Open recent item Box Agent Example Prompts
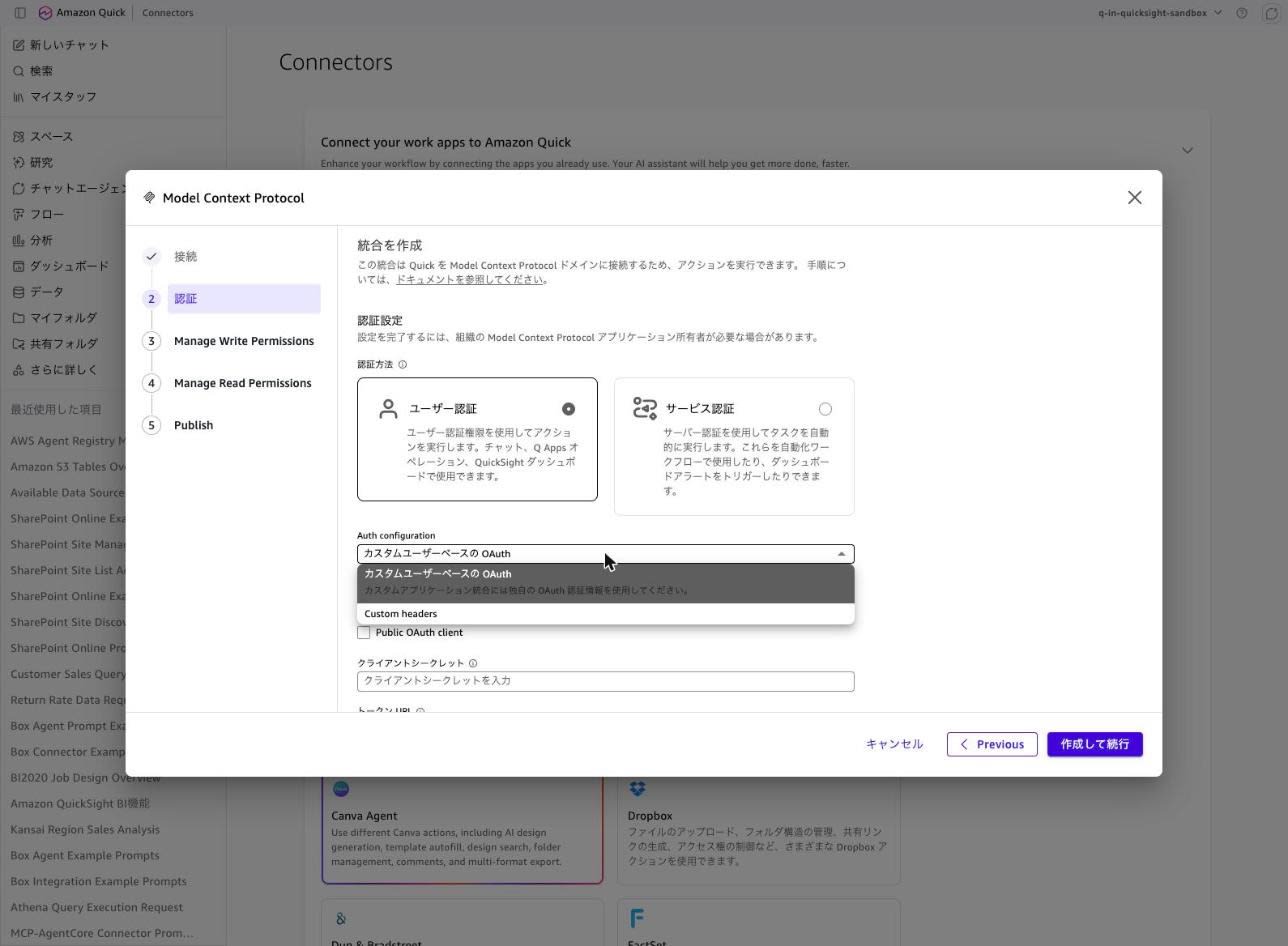This screenshot has height=946, width=1288. point(85,856)
